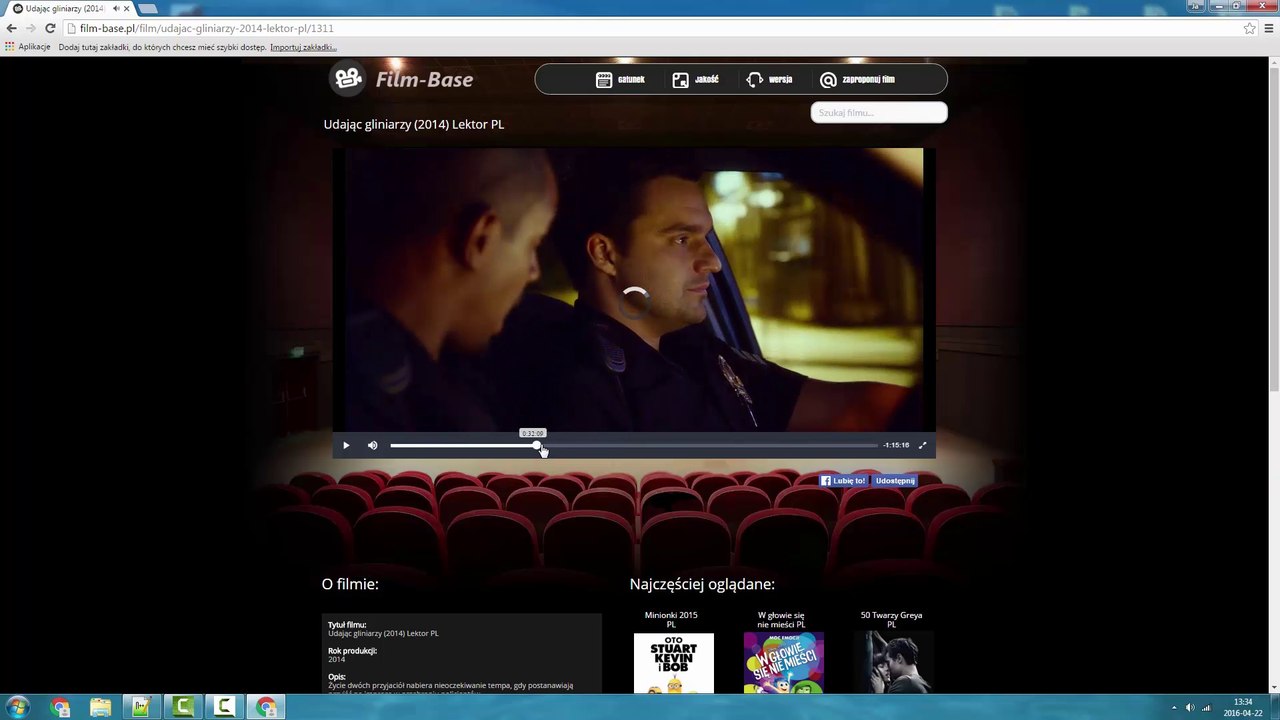Screen dimensions: 1280x720
Task: Open the network signal tray icon
Action: [1206, 708]
